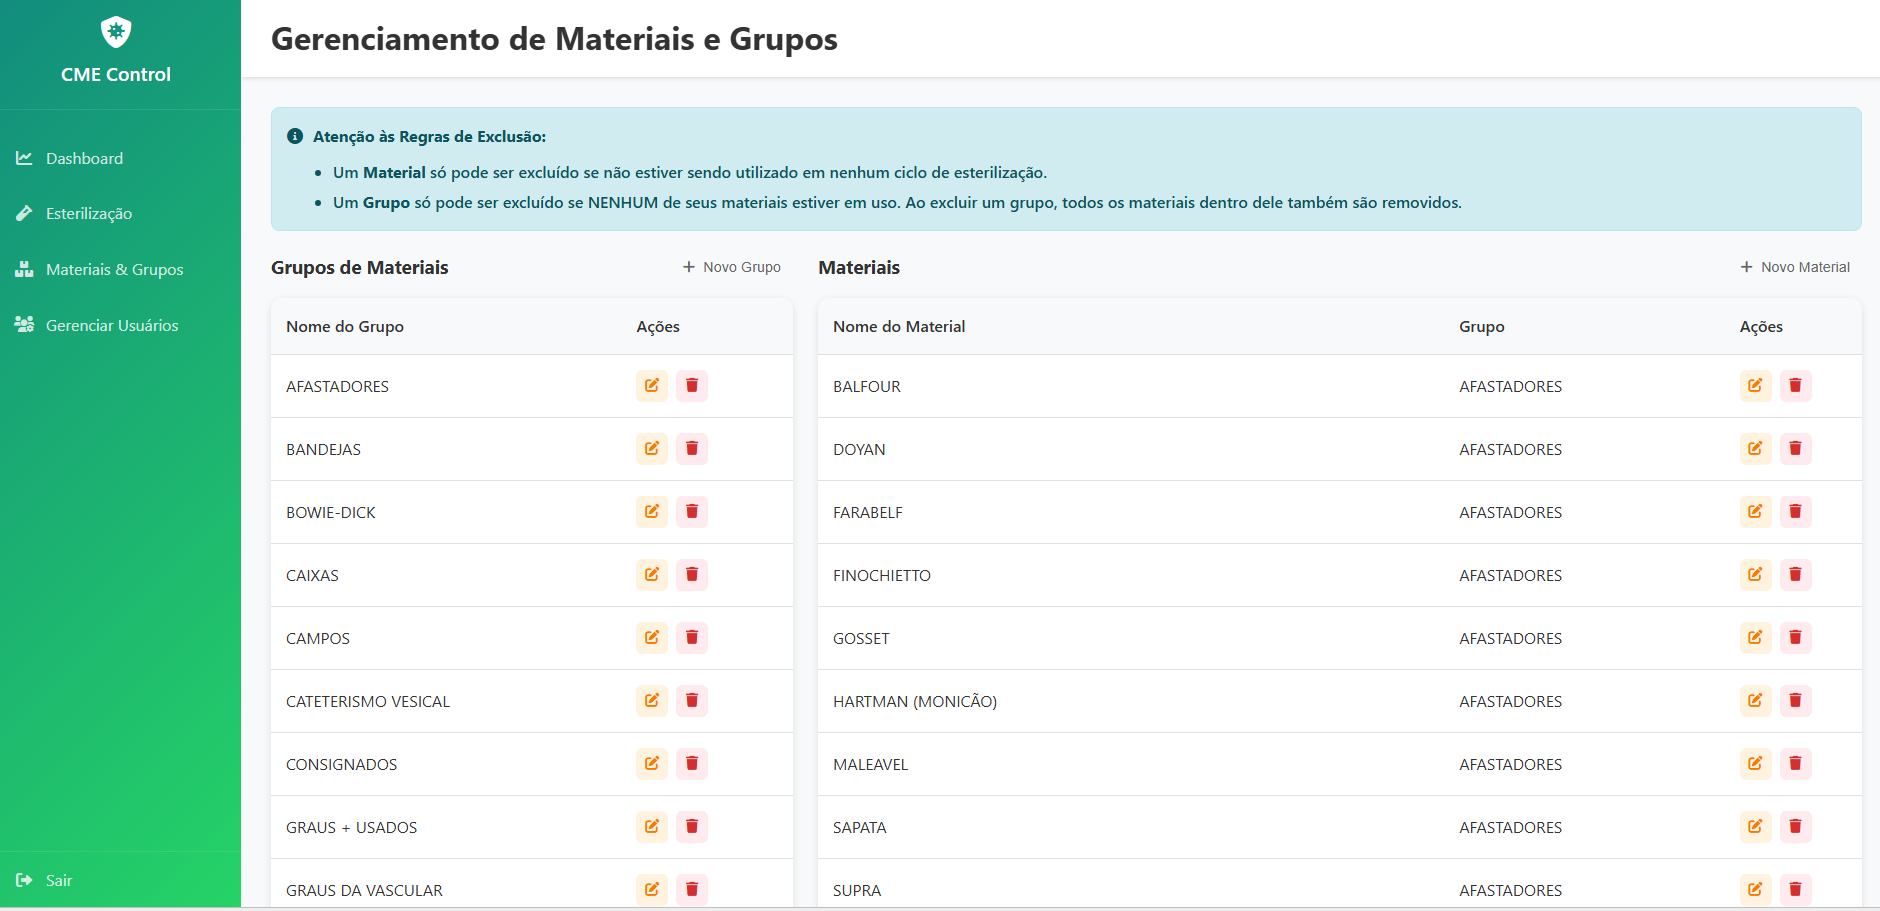Log out with Sair

(x=120, y=880)
